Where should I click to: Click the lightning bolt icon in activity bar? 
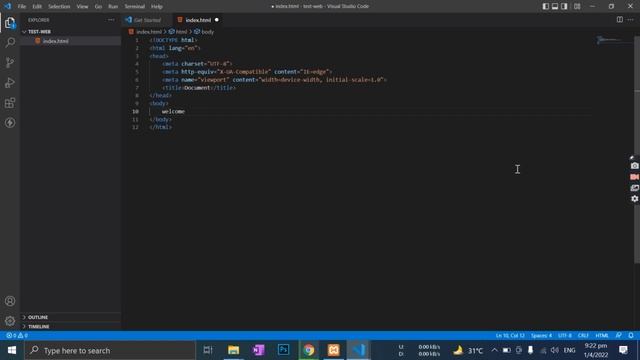(10, 122)
